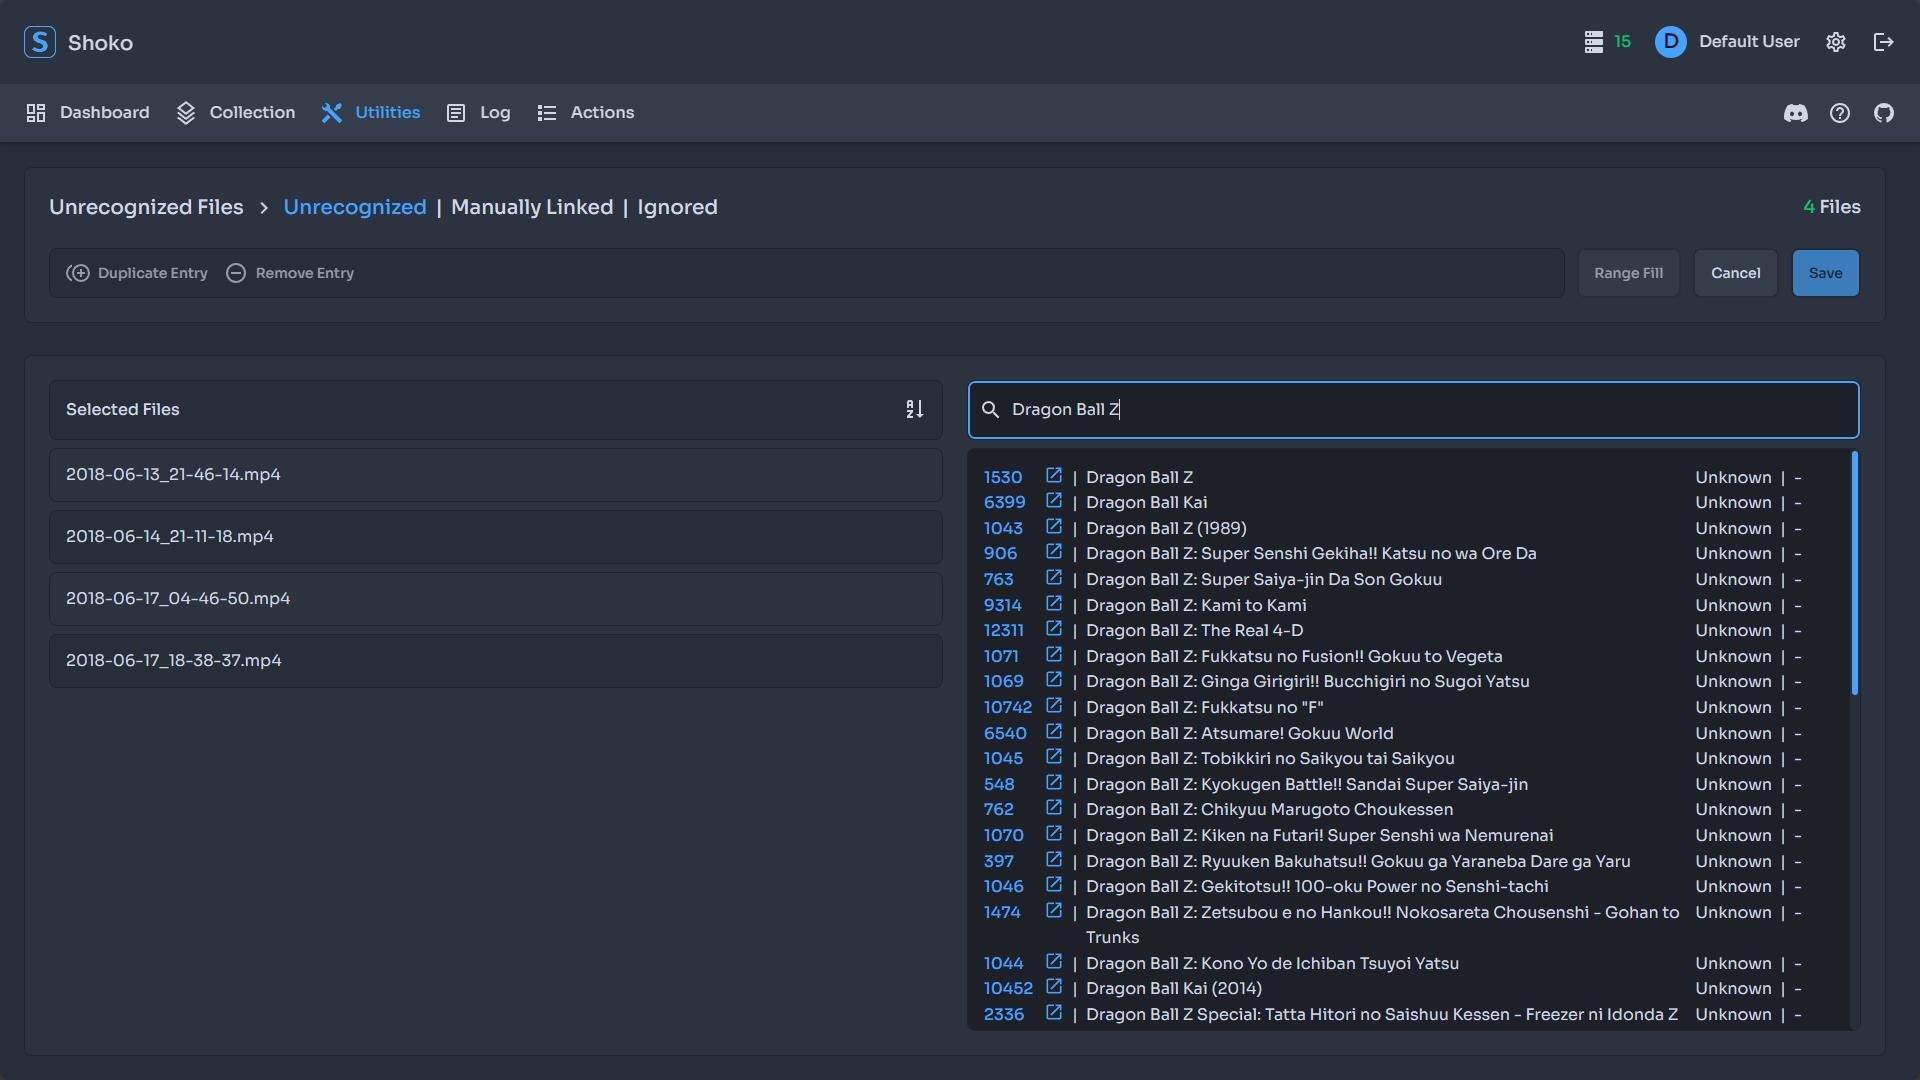
Task: Select anime ID 2336 link
Action: click(1003, 1014)
